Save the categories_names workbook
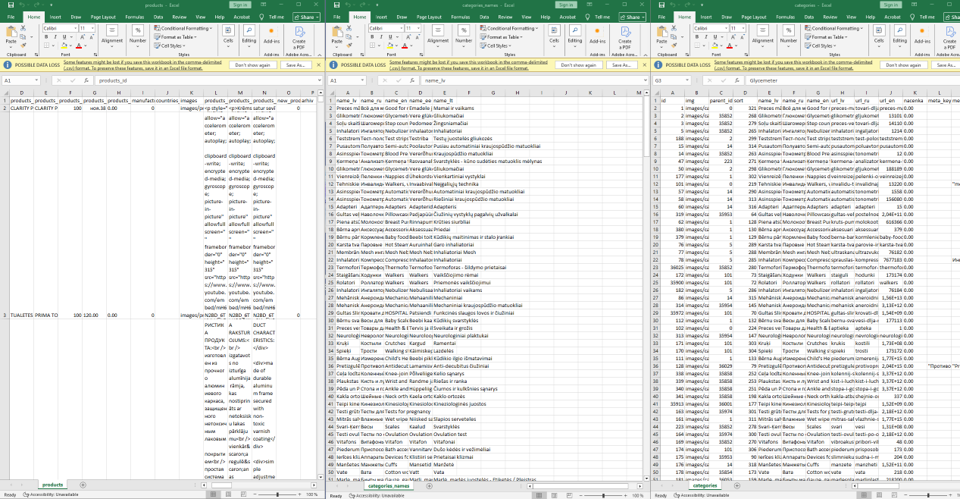The height and width of the screenshot is (499, 960). click(x=336, y=5)
